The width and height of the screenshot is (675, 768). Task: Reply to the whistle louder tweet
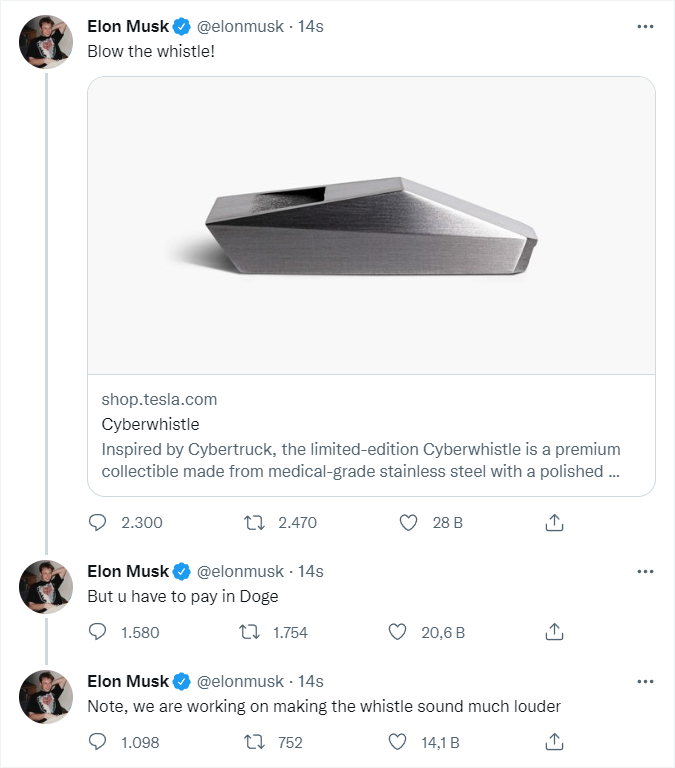tap(98, 742)
